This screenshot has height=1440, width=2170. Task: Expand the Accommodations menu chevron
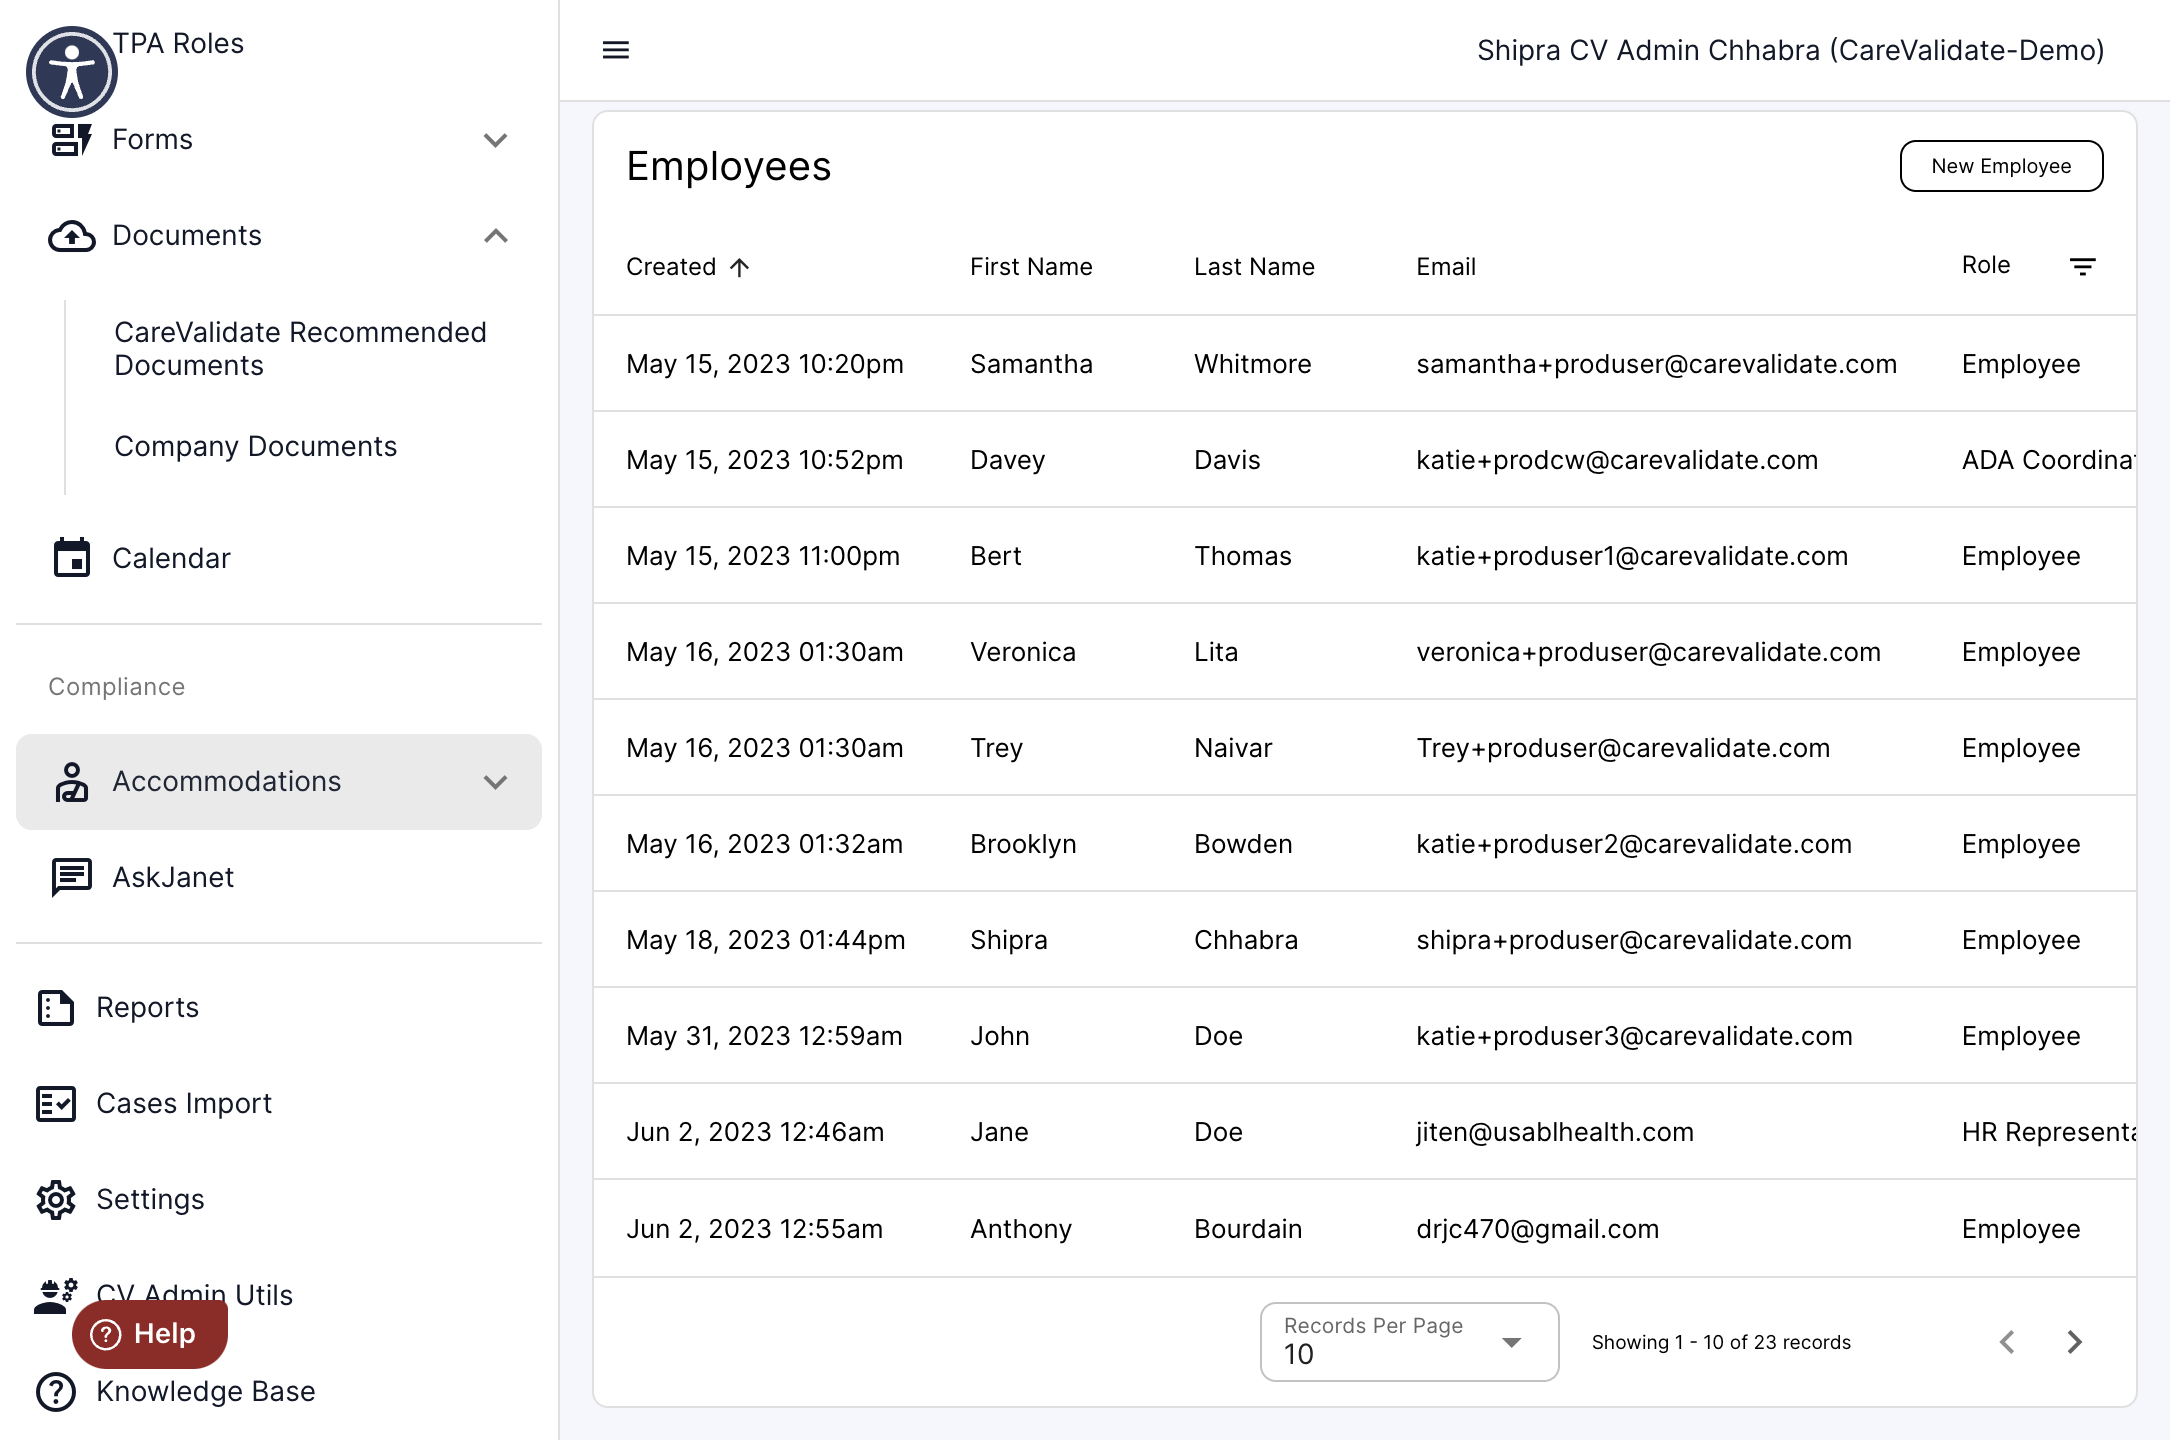click(496, 782)
